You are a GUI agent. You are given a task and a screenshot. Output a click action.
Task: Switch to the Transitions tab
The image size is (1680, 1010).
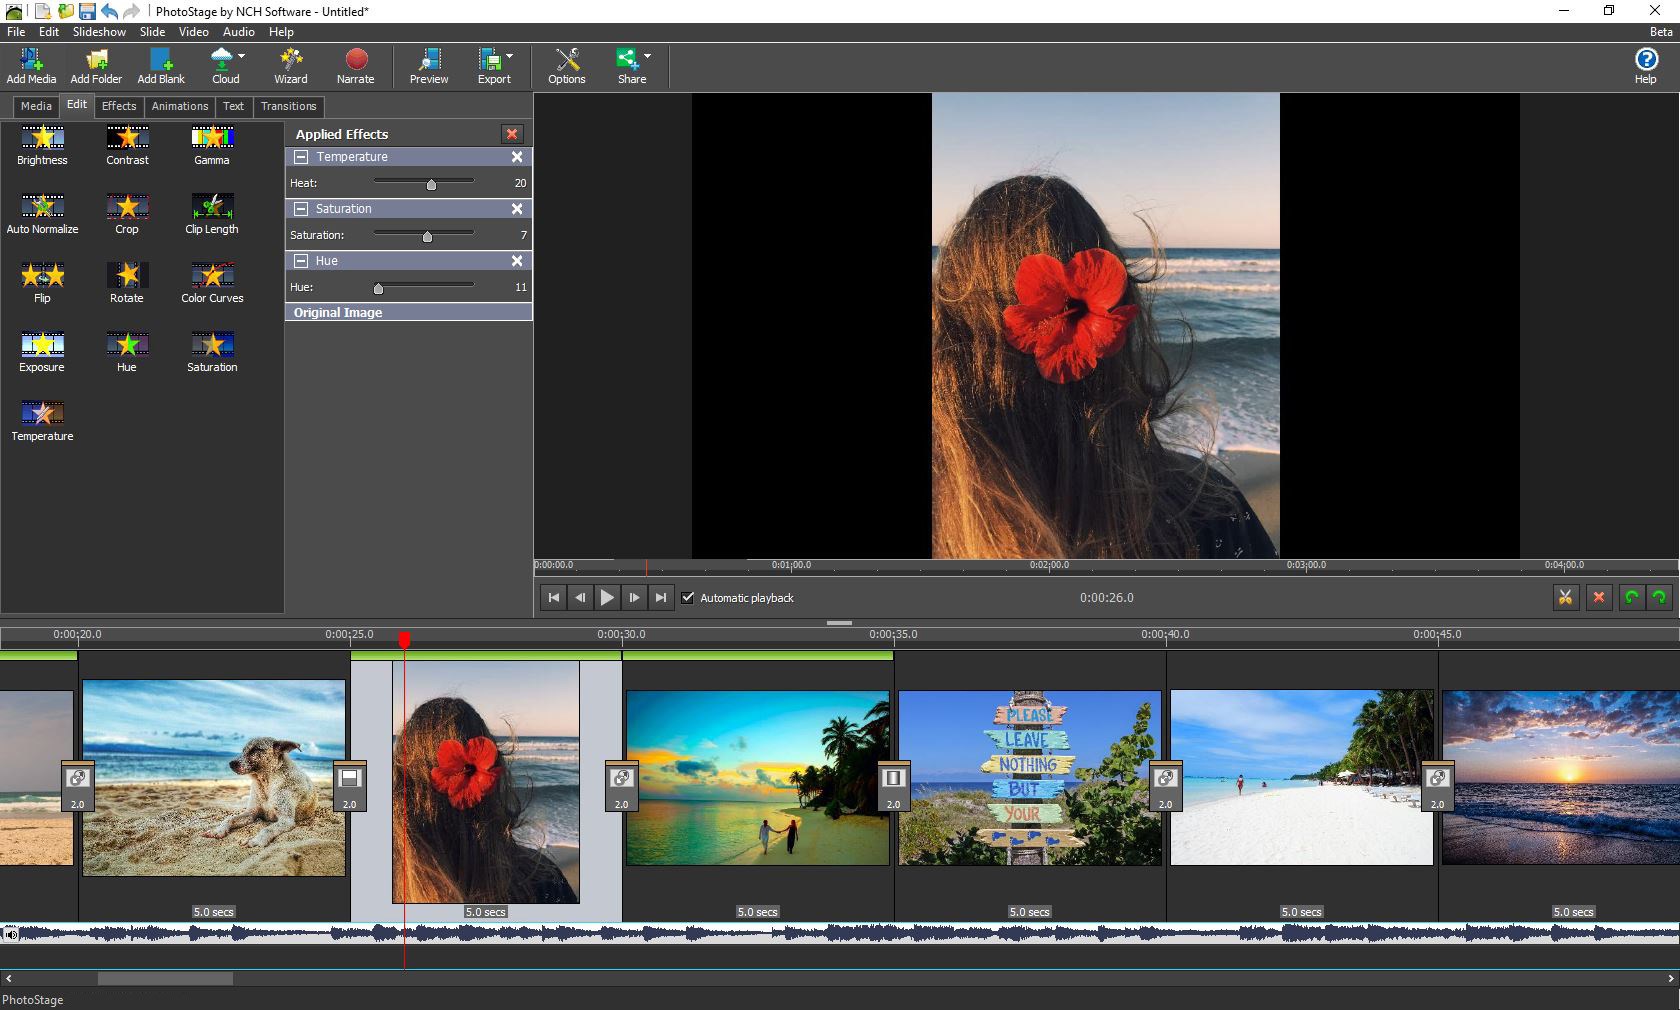pos(288,106)
